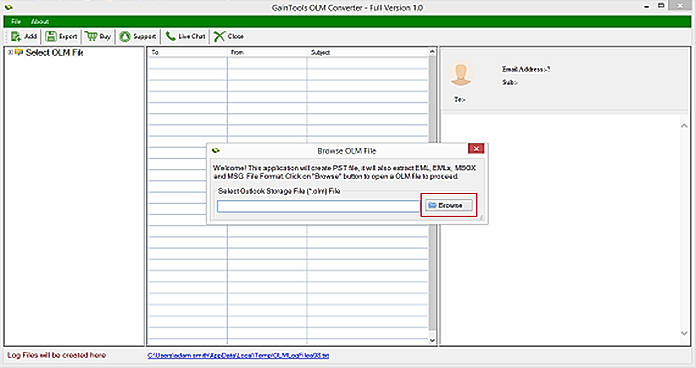Select the 'Select OLM File' tree item
Screen dimensions: 696x368
[54, 52]
